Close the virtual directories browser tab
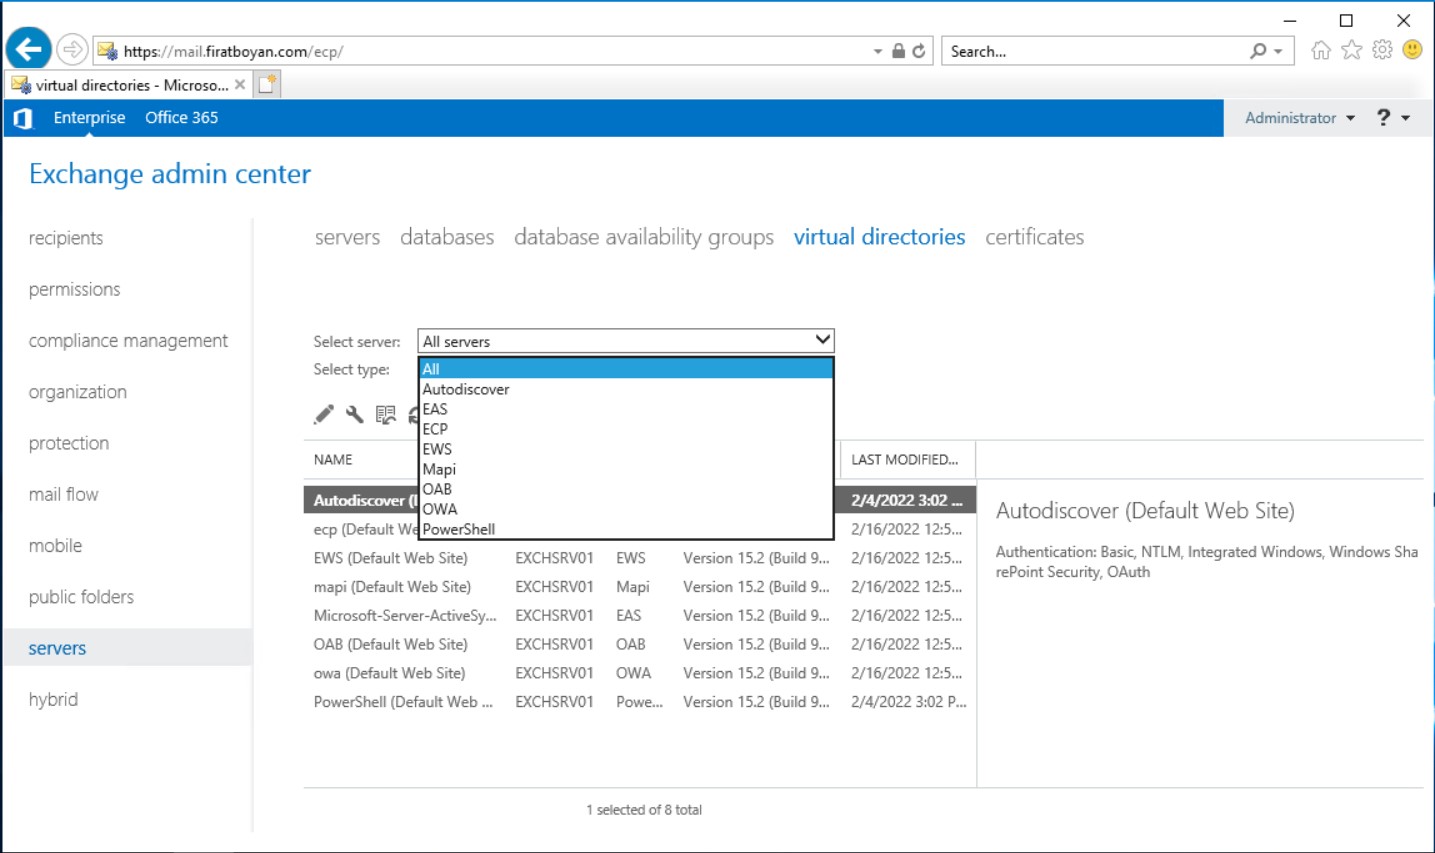Image resolution: width=1435 pixels, height=853 pixels. (x=240, y=85)
